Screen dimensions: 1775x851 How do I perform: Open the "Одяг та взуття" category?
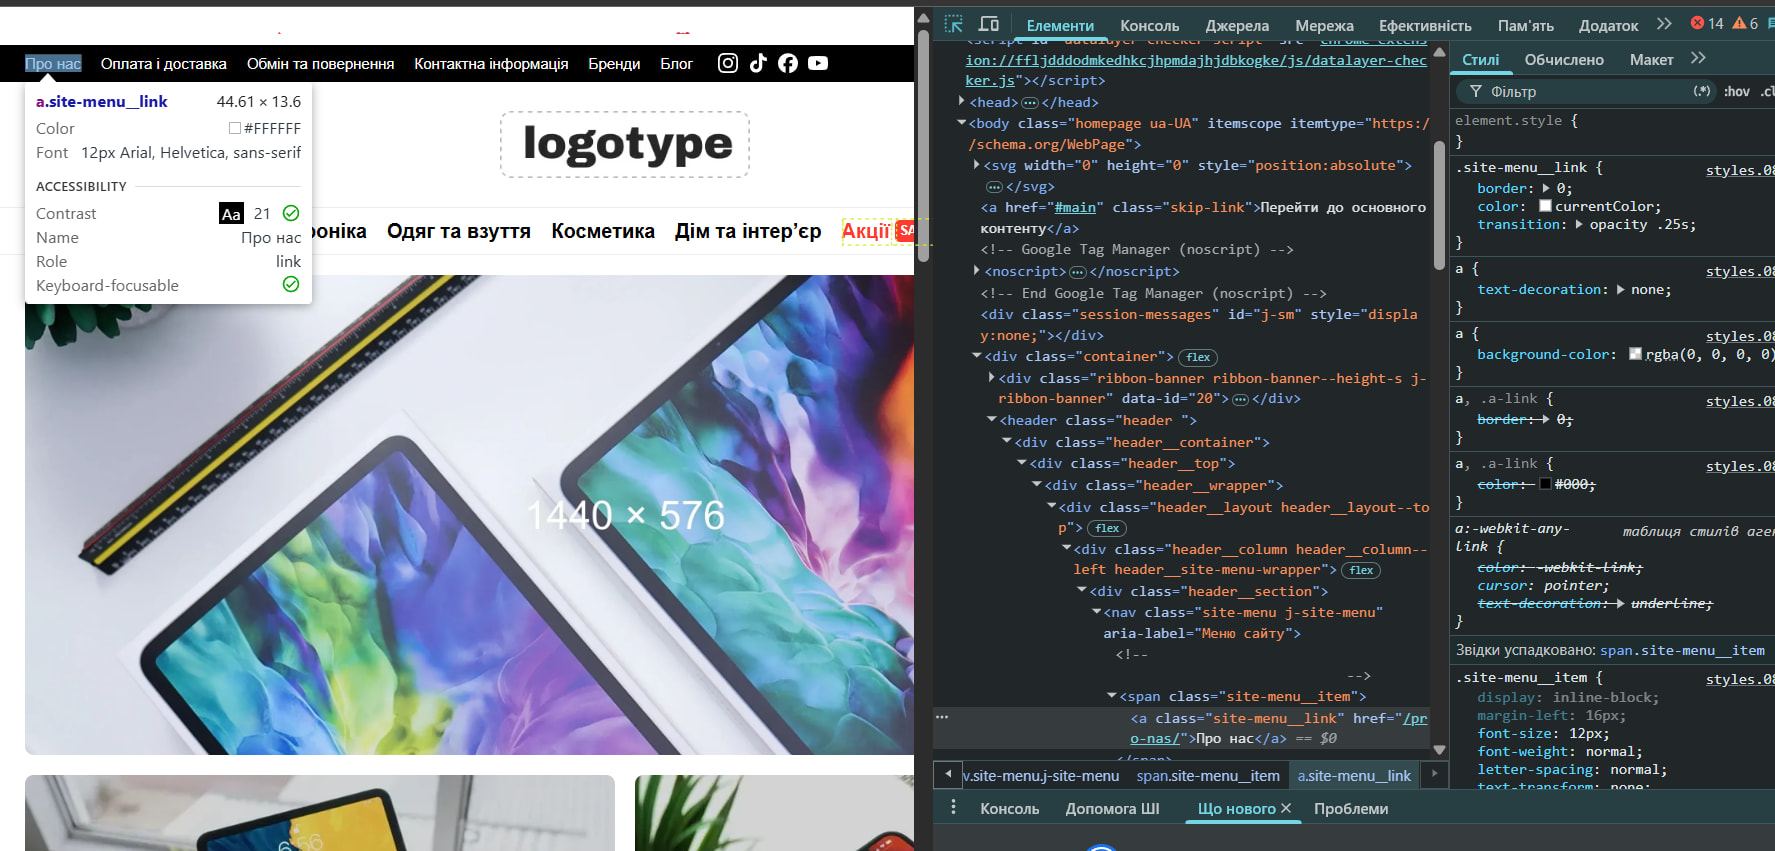click(x=459, y=231)
